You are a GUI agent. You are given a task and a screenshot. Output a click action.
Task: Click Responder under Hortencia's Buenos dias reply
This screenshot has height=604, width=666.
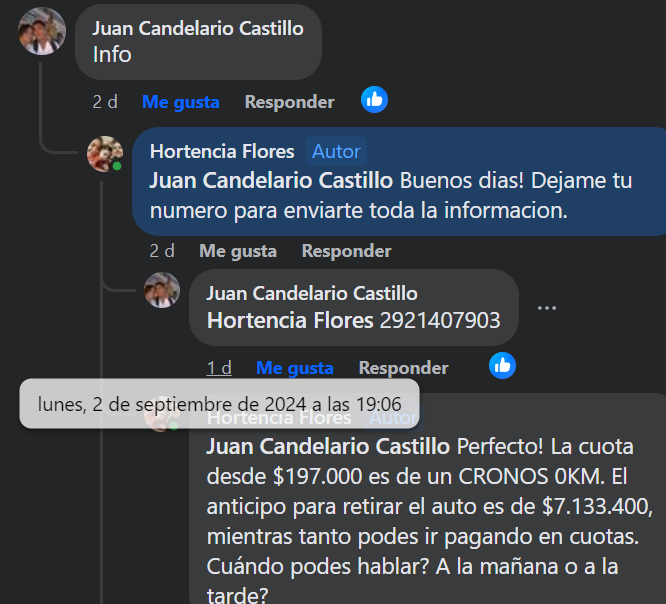[346, 251]
